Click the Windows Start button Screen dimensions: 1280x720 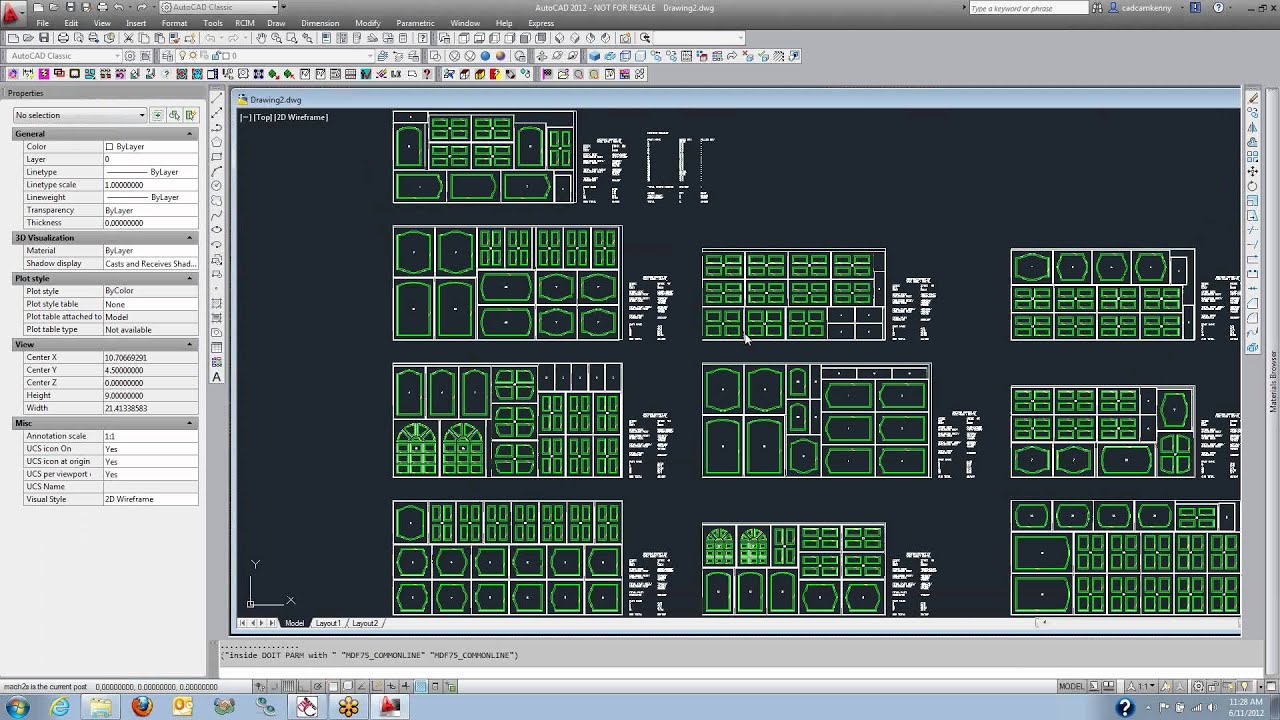tap(19, 707)
